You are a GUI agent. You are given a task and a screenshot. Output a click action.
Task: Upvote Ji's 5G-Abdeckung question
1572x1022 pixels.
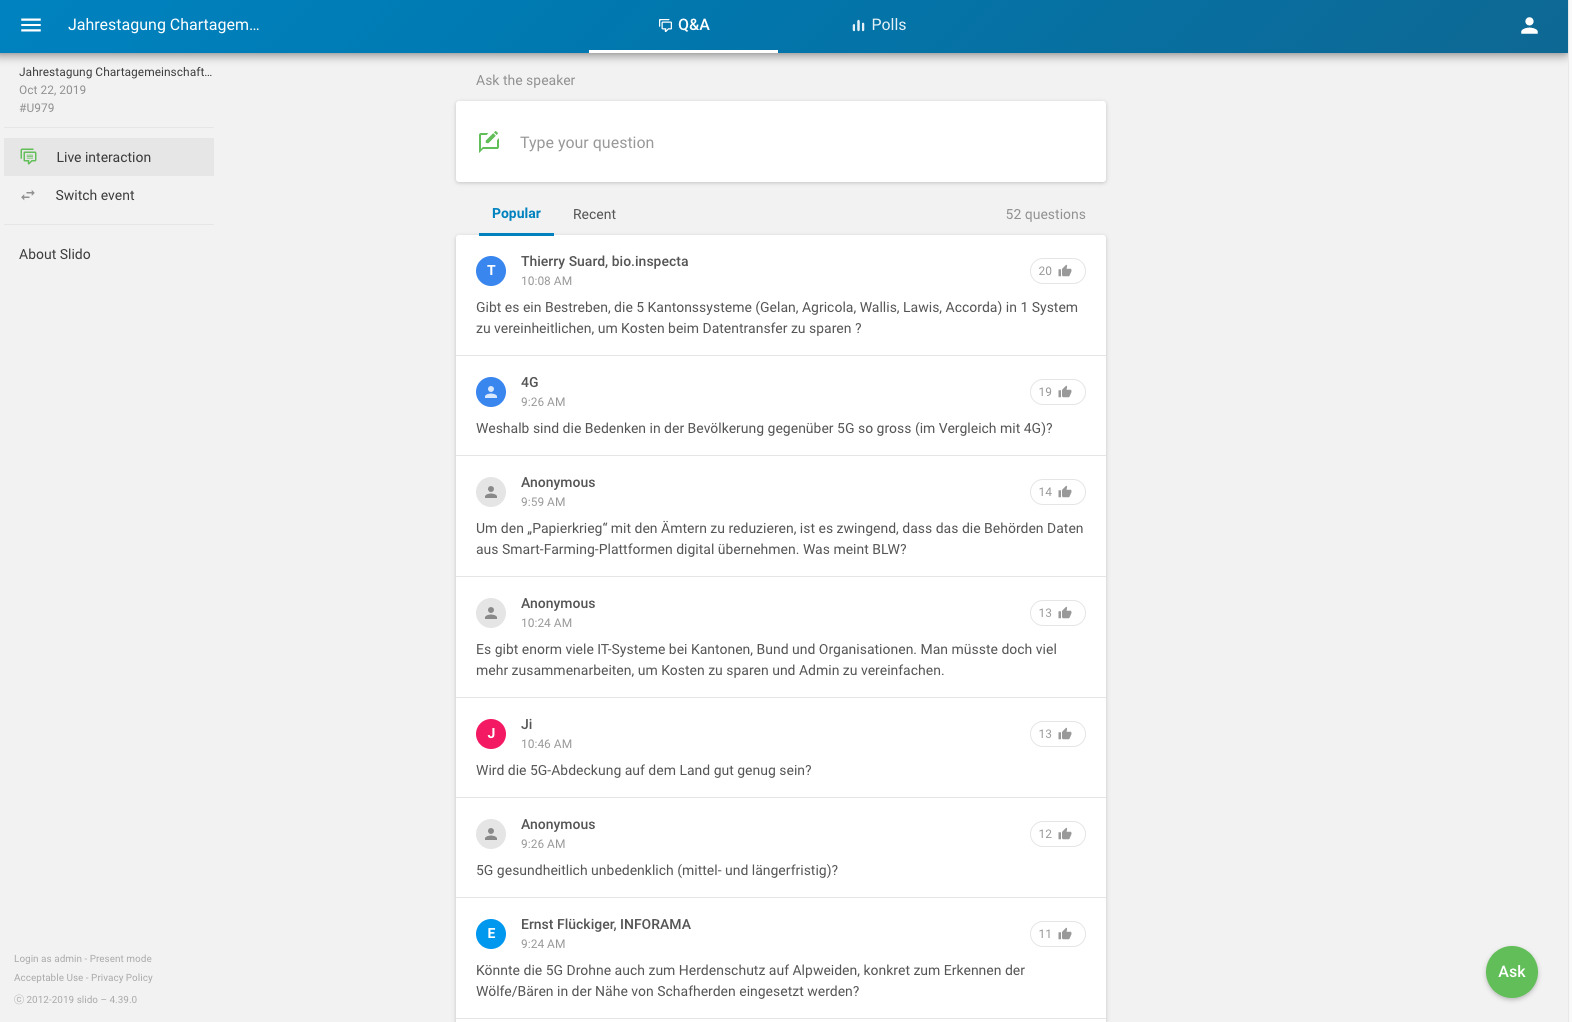(1057, 734)
